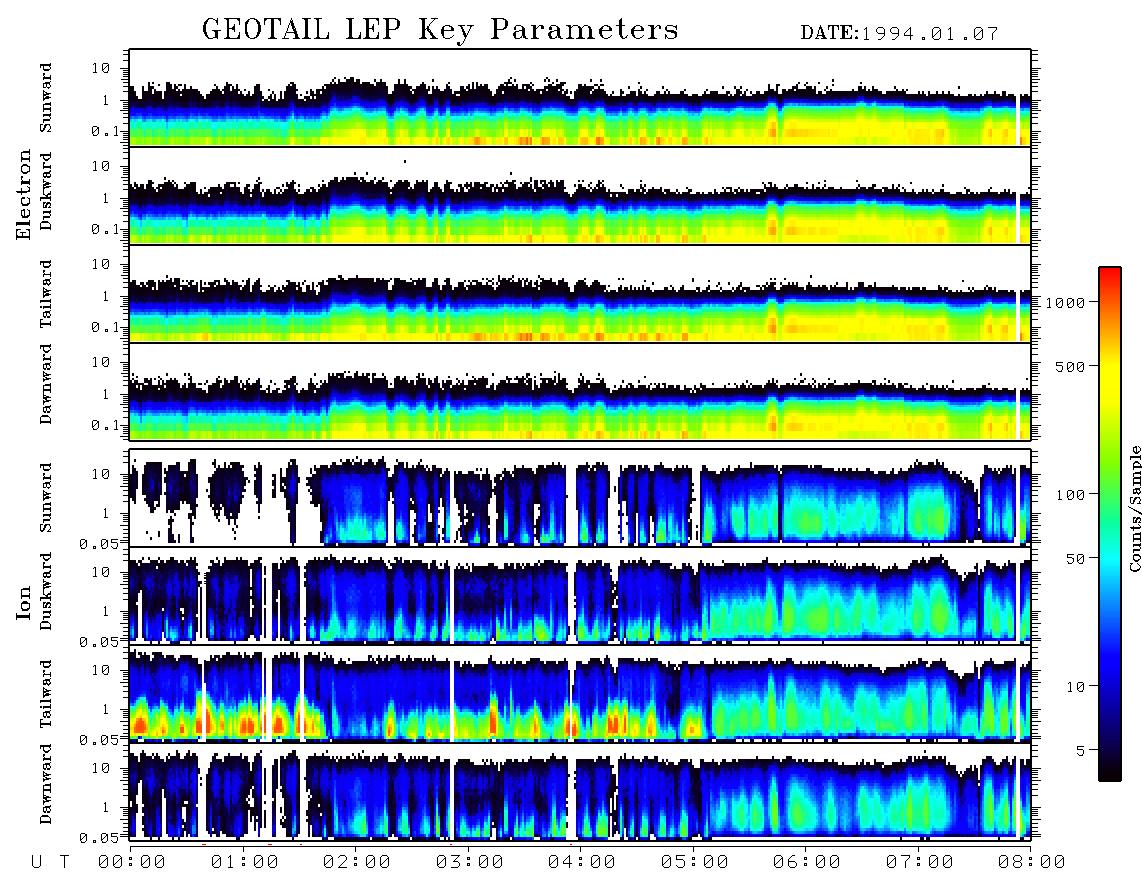This screenshot has width=1142, height=880.
Task: Click the 500 colorbar tick value
Action: (x=1071, y=366)
